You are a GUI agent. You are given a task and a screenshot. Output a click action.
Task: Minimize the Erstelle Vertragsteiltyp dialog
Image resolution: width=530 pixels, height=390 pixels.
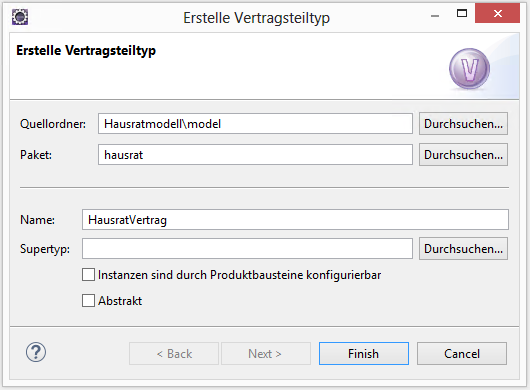[435, 15]
